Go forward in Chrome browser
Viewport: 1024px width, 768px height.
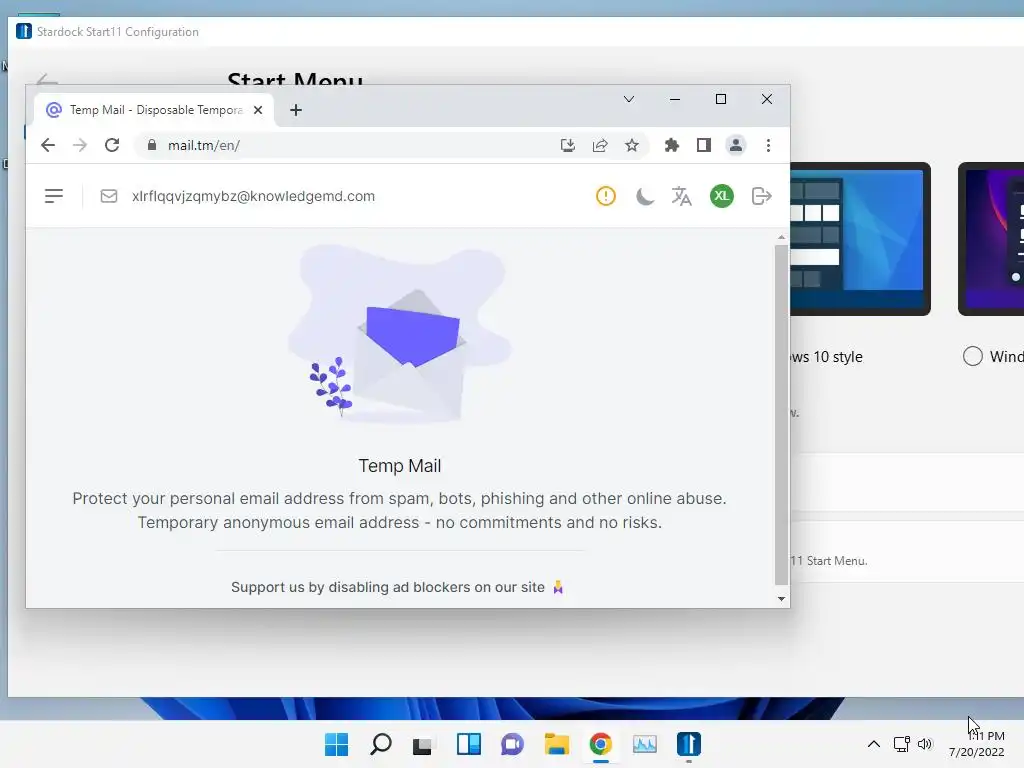80,145
